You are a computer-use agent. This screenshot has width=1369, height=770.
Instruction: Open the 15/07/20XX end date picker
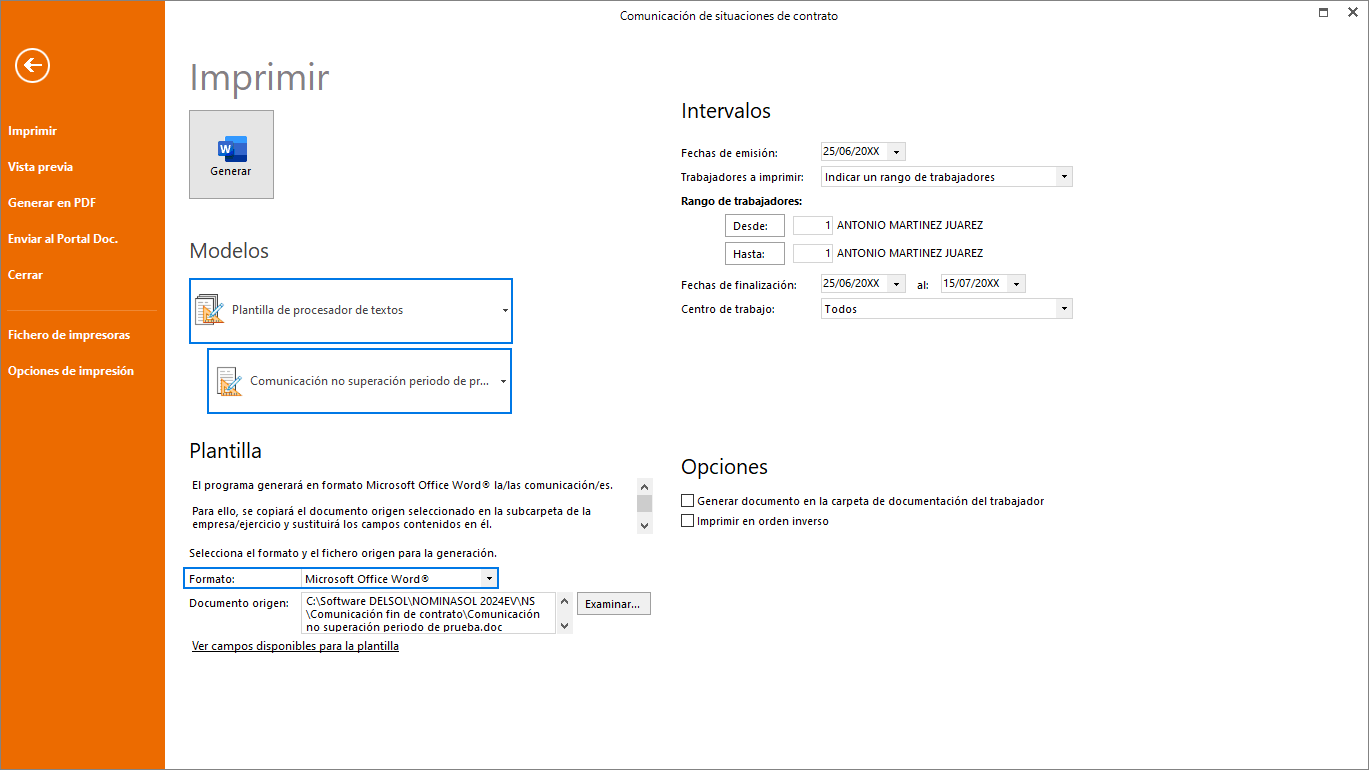pyautogui.click(x=1017, y=284)
